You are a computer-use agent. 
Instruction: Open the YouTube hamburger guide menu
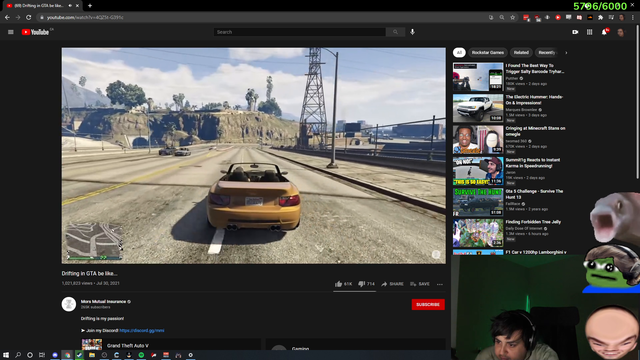11,32
